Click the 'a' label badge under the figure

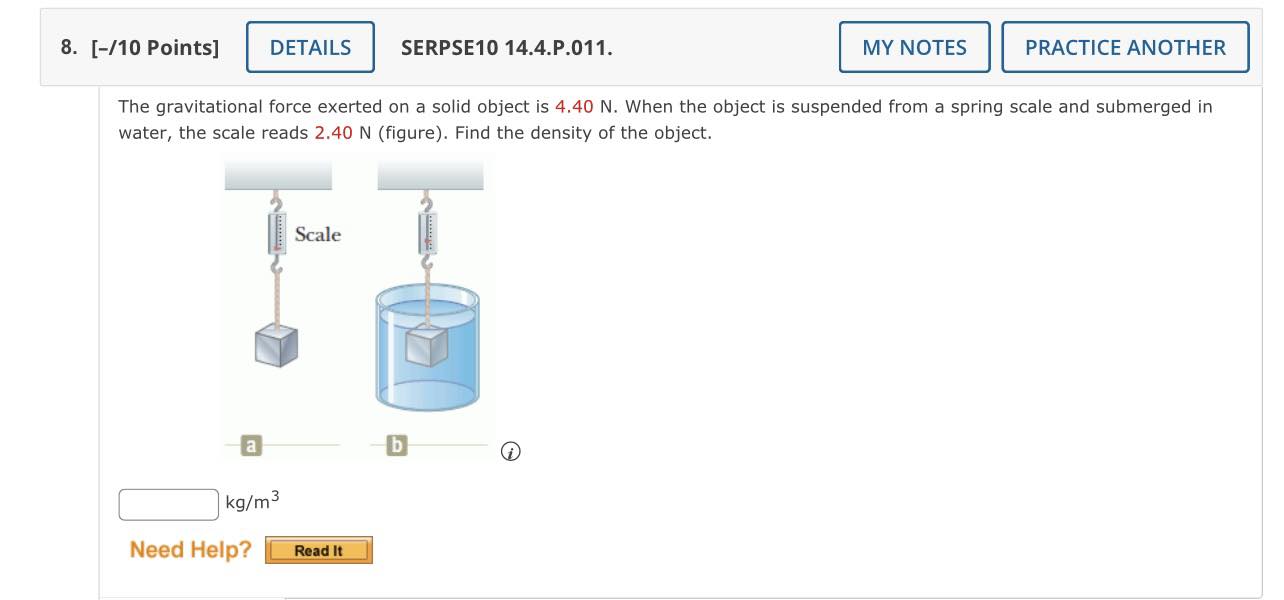point(250,446)
